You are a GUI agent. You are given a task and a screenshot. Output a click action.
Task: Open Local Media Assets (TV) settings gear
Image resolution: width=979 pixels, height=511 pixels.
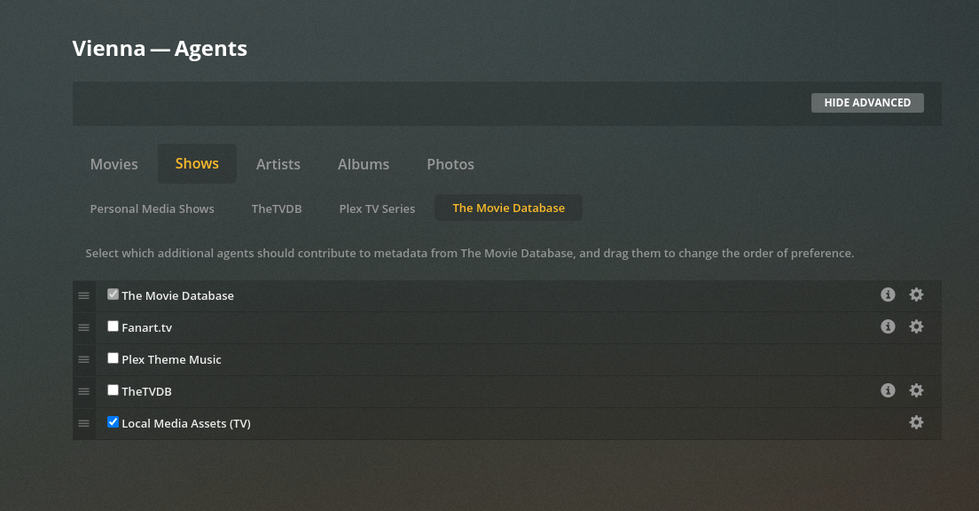(916, 423)
